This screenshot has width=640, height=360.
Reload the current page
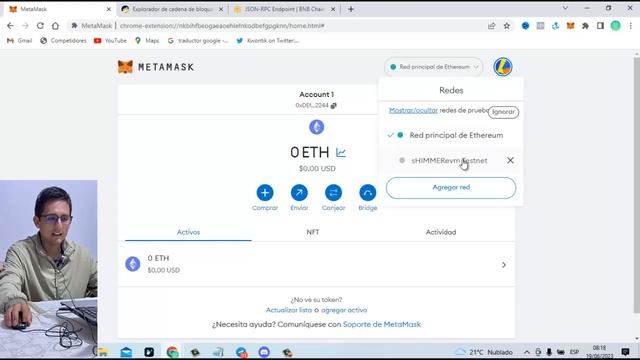[40, 26]
